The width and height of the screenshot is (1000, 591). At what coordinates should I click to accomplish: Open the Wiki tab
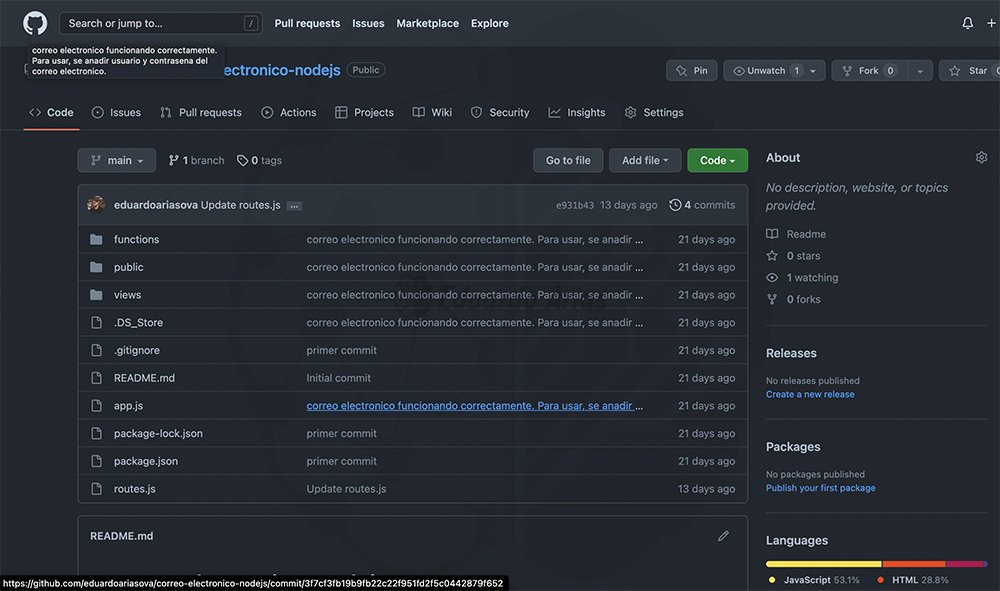pos(432,112)
